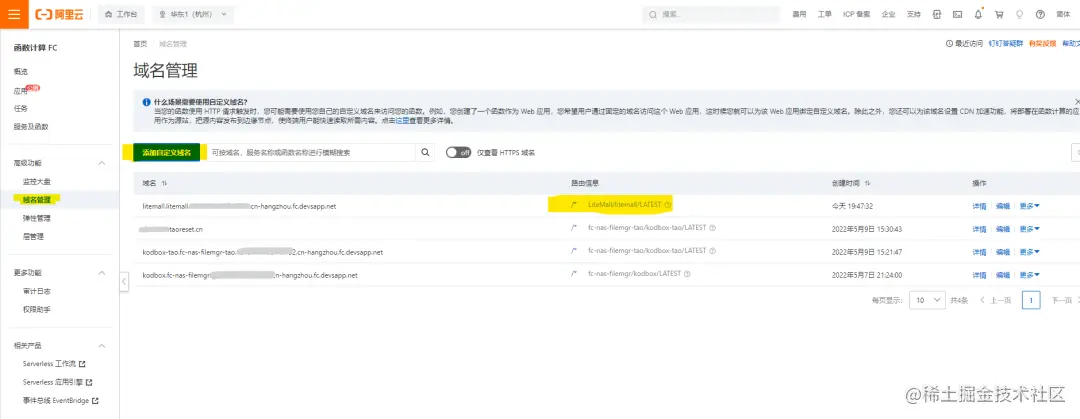Screen dimensions: 1080x419
Task: Open 事件总线 EventBridge external link
Action: [60, 400]
